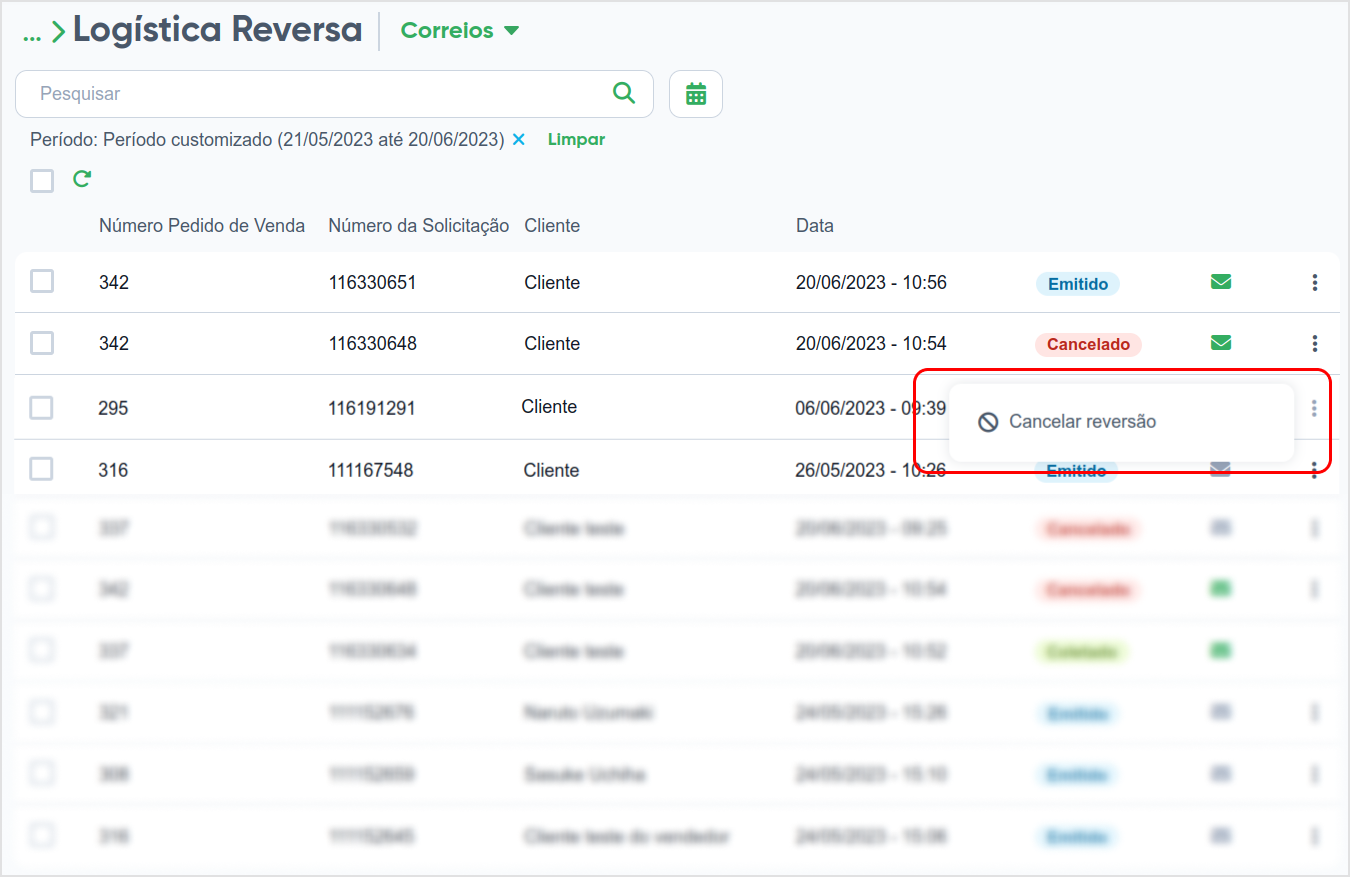Click the green magnifier search icon

624,93
